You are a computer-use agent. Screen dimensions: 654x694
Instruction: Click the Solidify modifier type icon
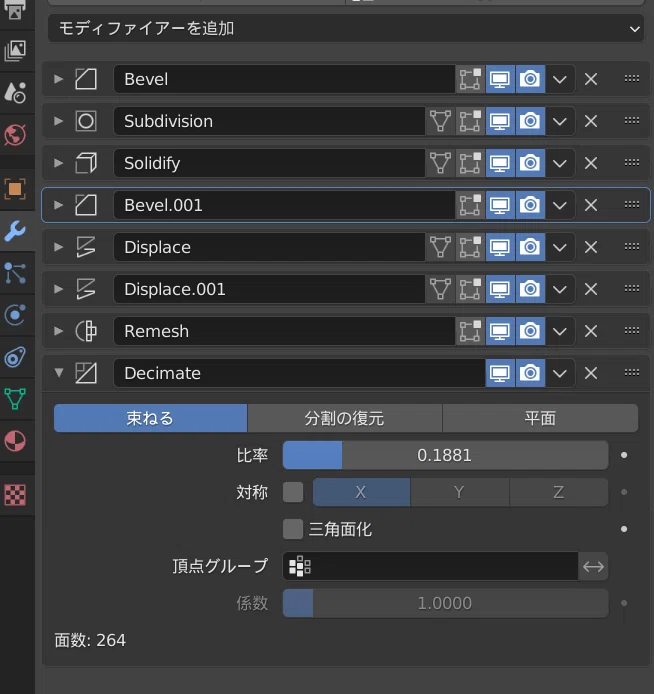[x=86, y=163]
